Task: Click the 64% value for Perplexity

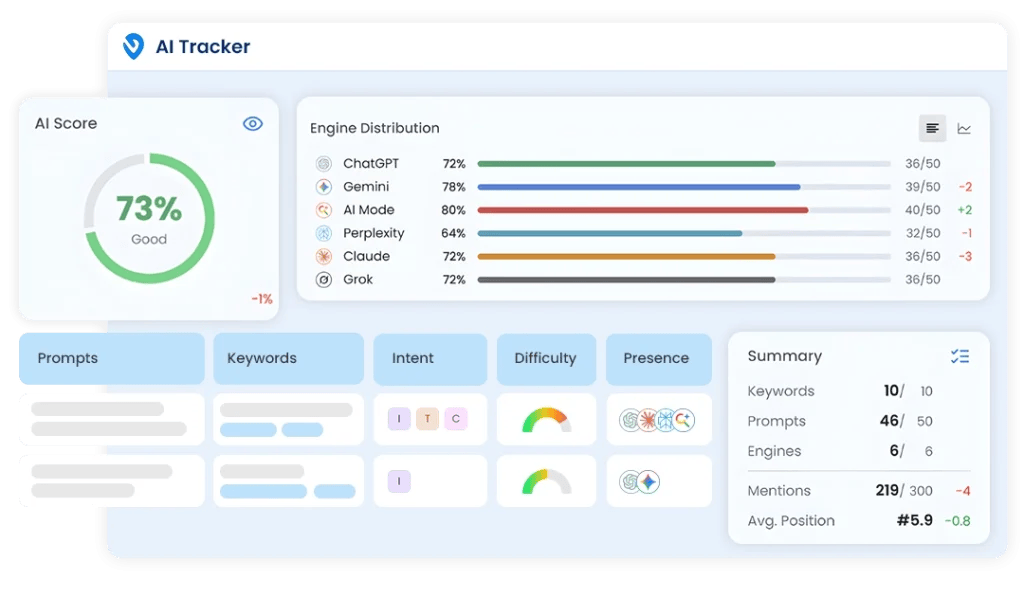Action: point(453,233)
